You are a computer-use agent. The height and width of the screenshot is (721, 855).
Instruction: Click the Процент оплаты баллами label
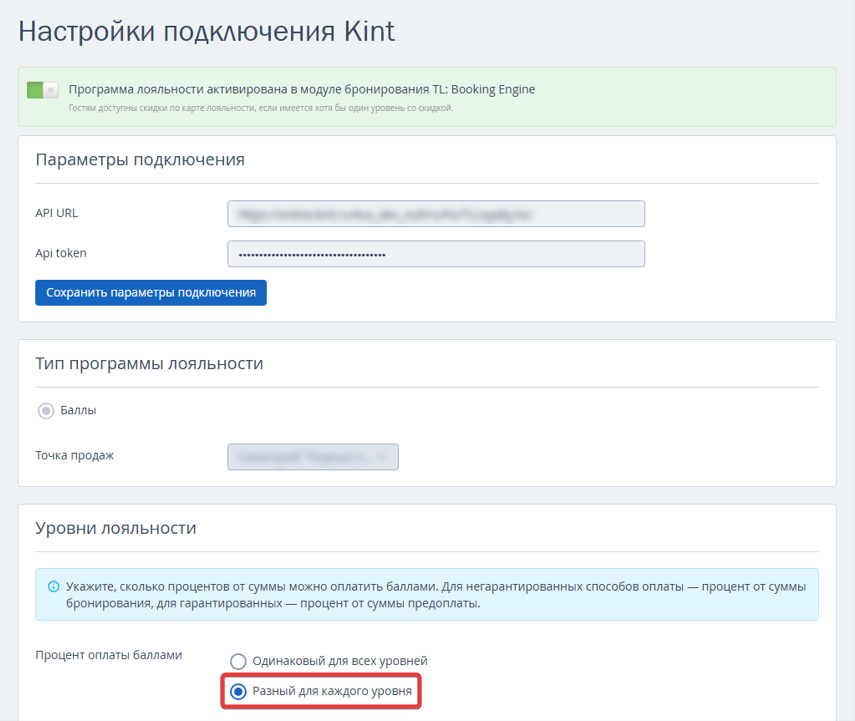point(109,655)
